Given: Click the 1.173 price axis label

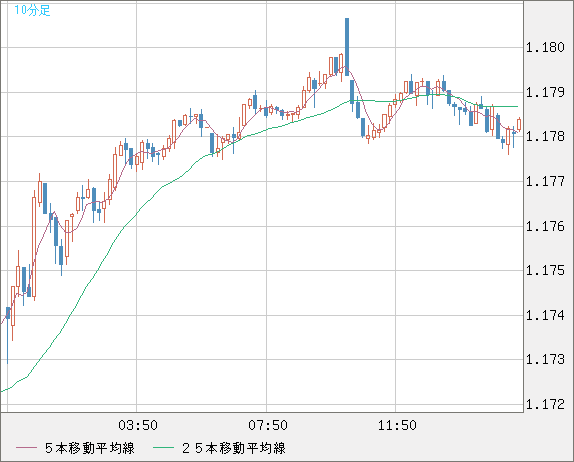Looking at the screenshot, I should click(545, 359).
